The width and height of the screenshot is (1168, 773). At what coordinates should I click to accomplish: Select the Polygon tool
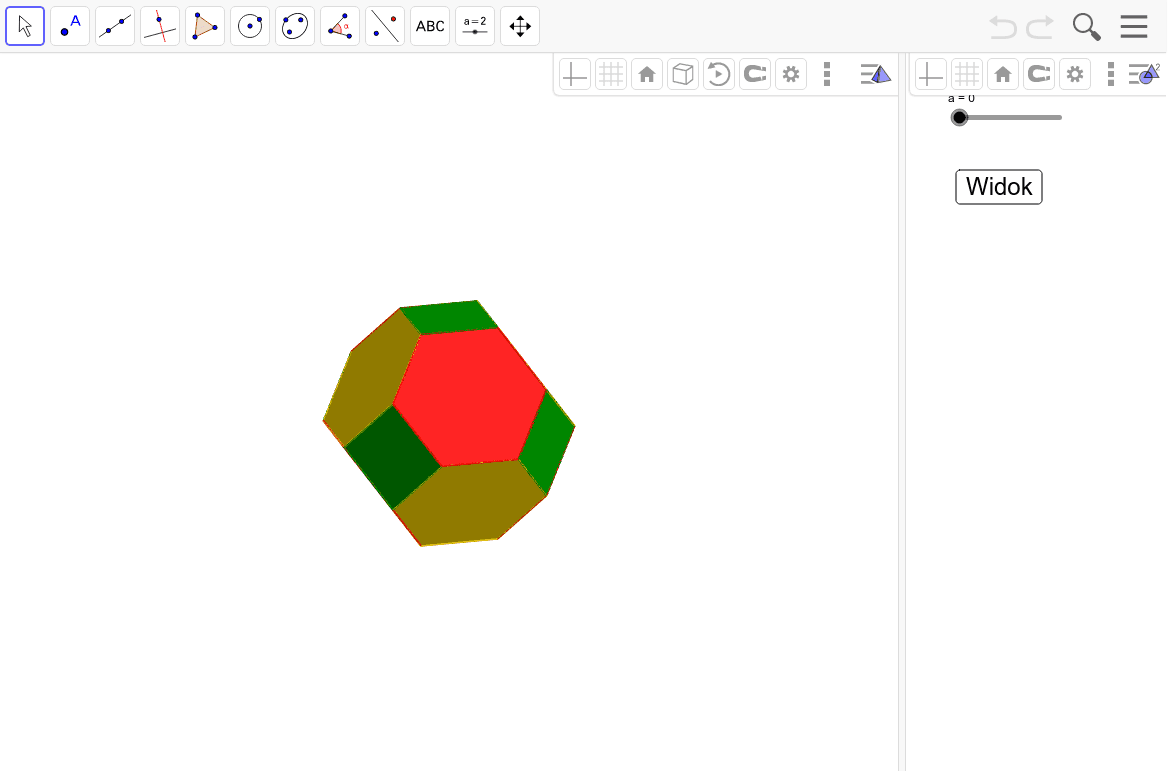[x=205, y=26]
